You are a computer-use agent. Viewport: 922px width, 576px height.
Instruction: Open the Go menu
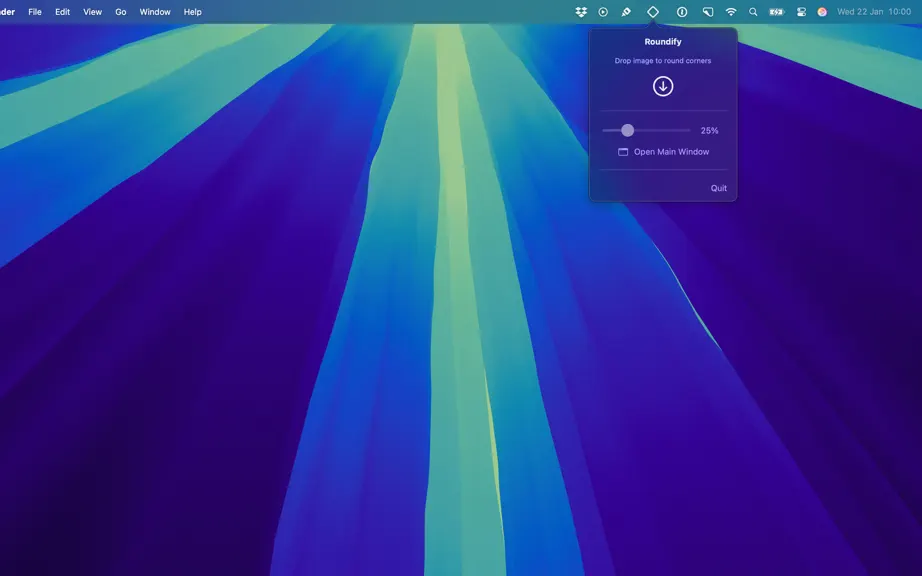coord(121,12)
